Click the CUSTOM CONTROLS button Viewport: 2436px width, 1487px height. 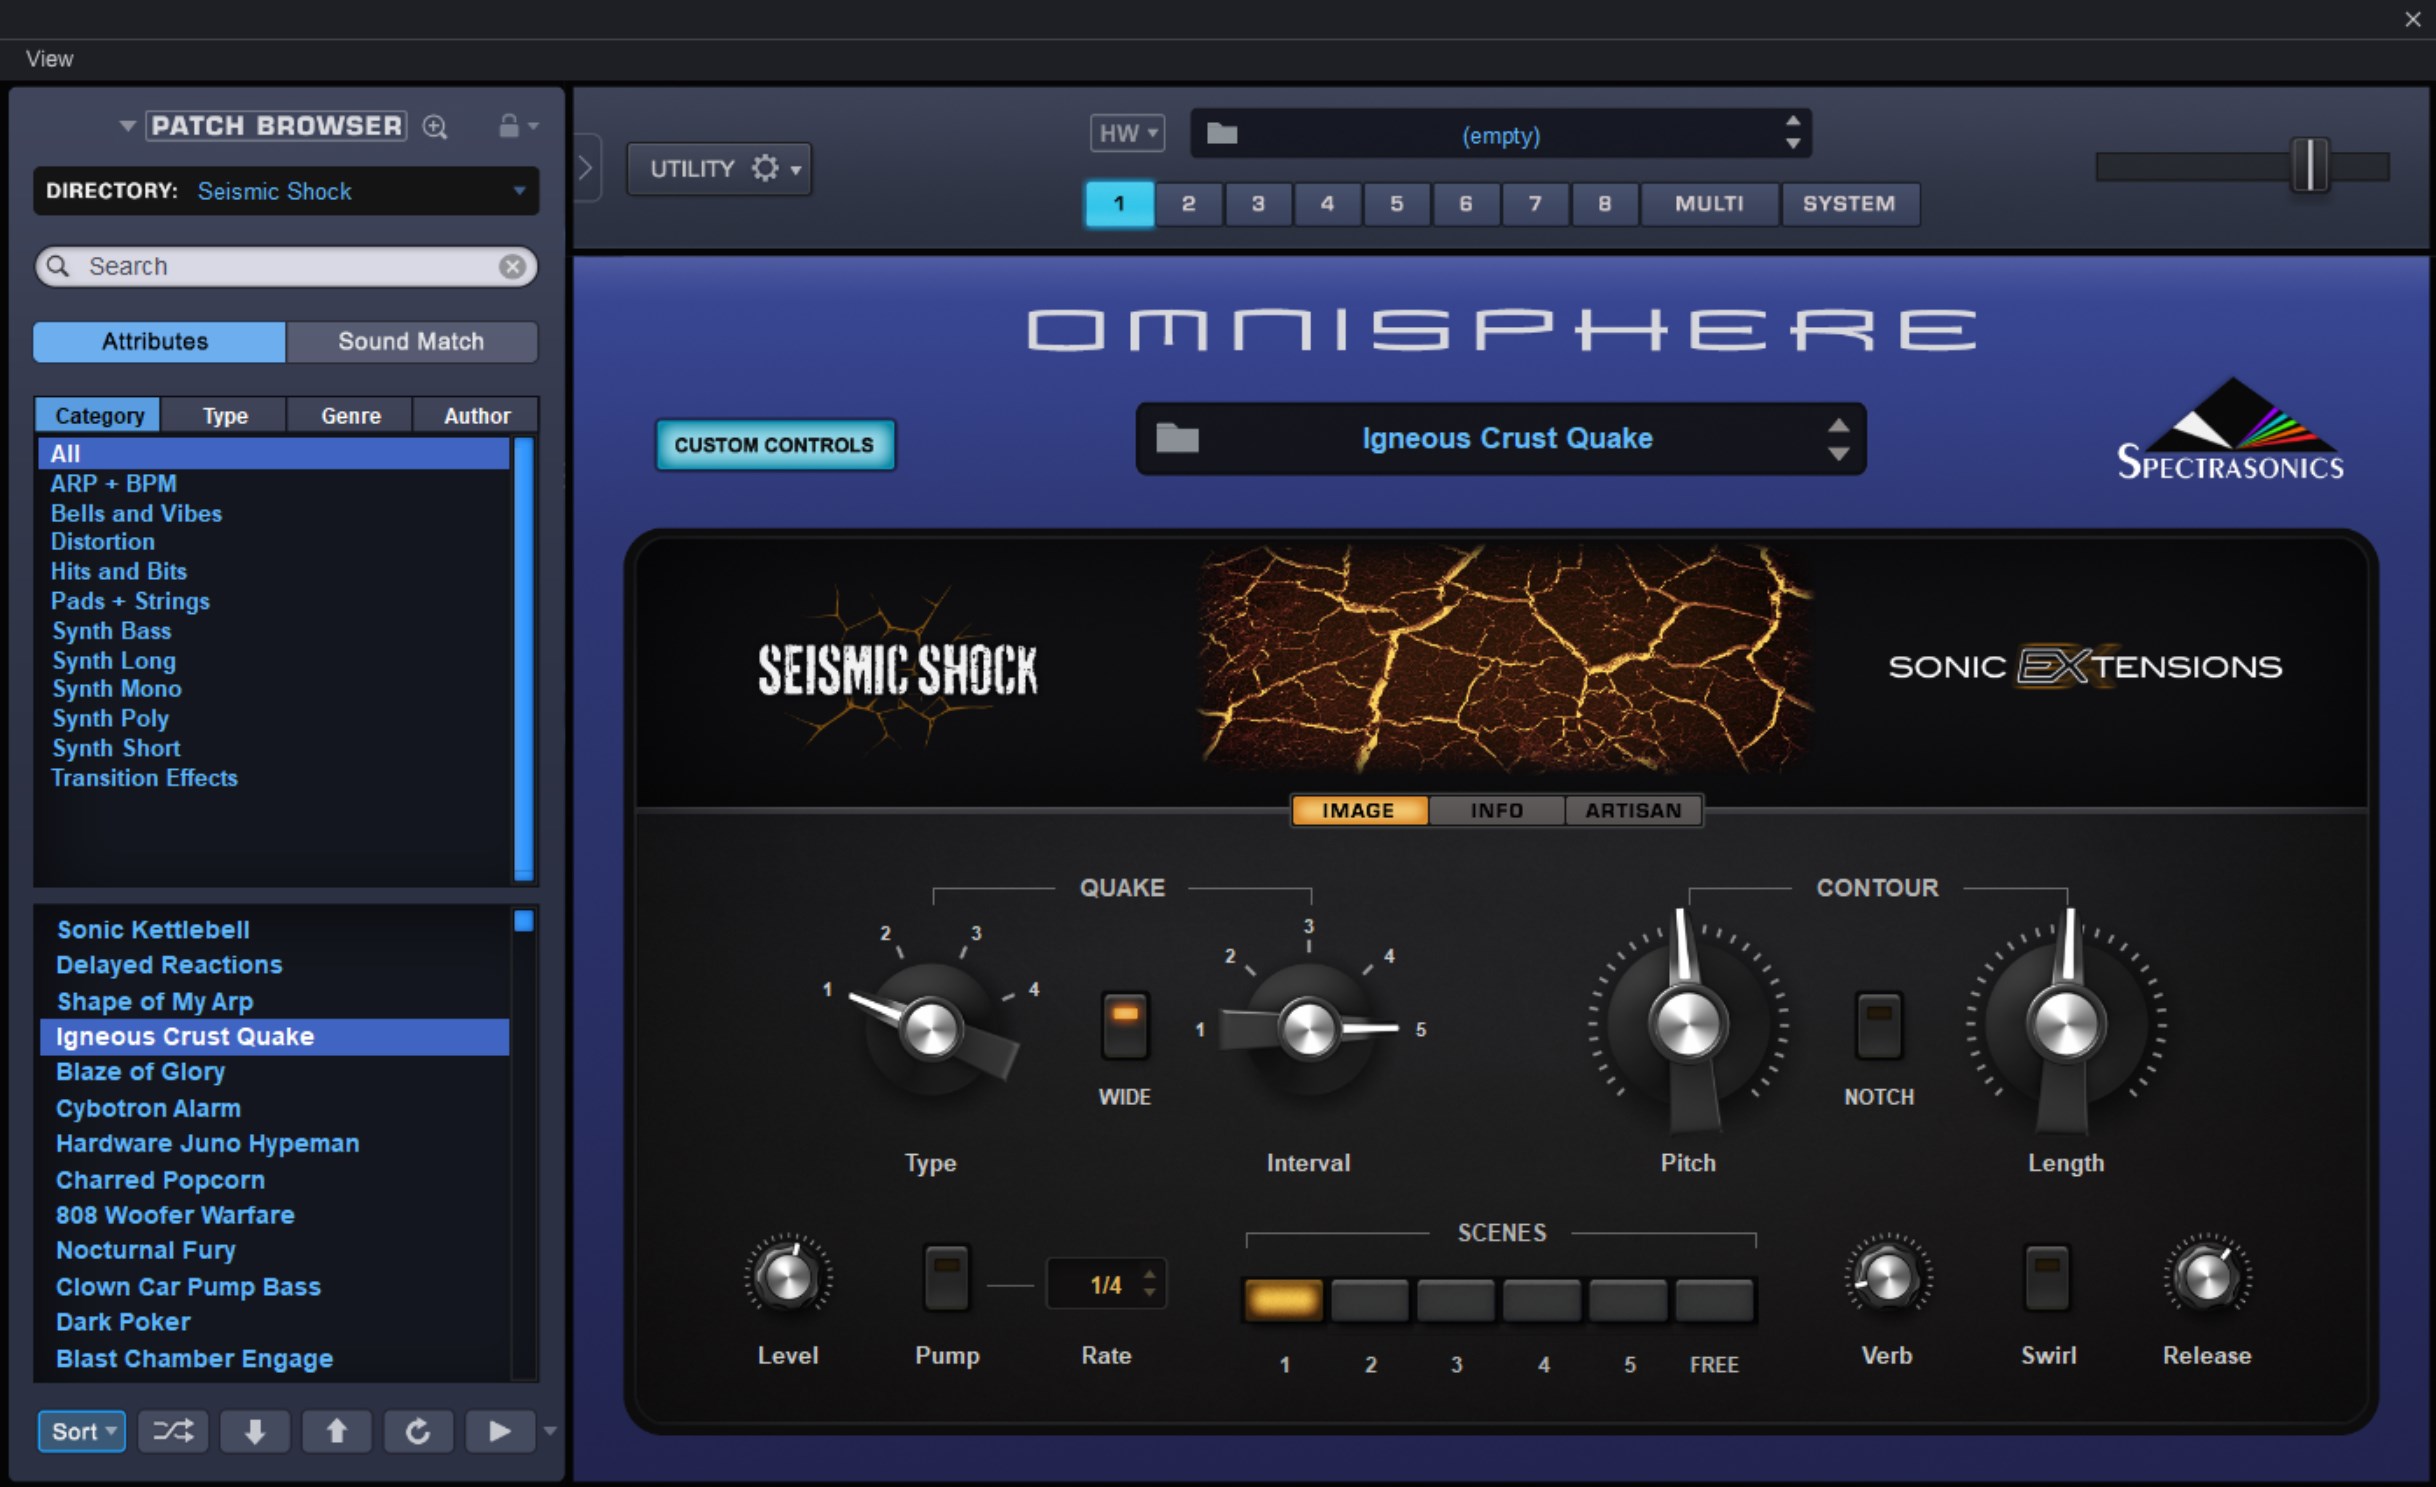coord(774,445)
